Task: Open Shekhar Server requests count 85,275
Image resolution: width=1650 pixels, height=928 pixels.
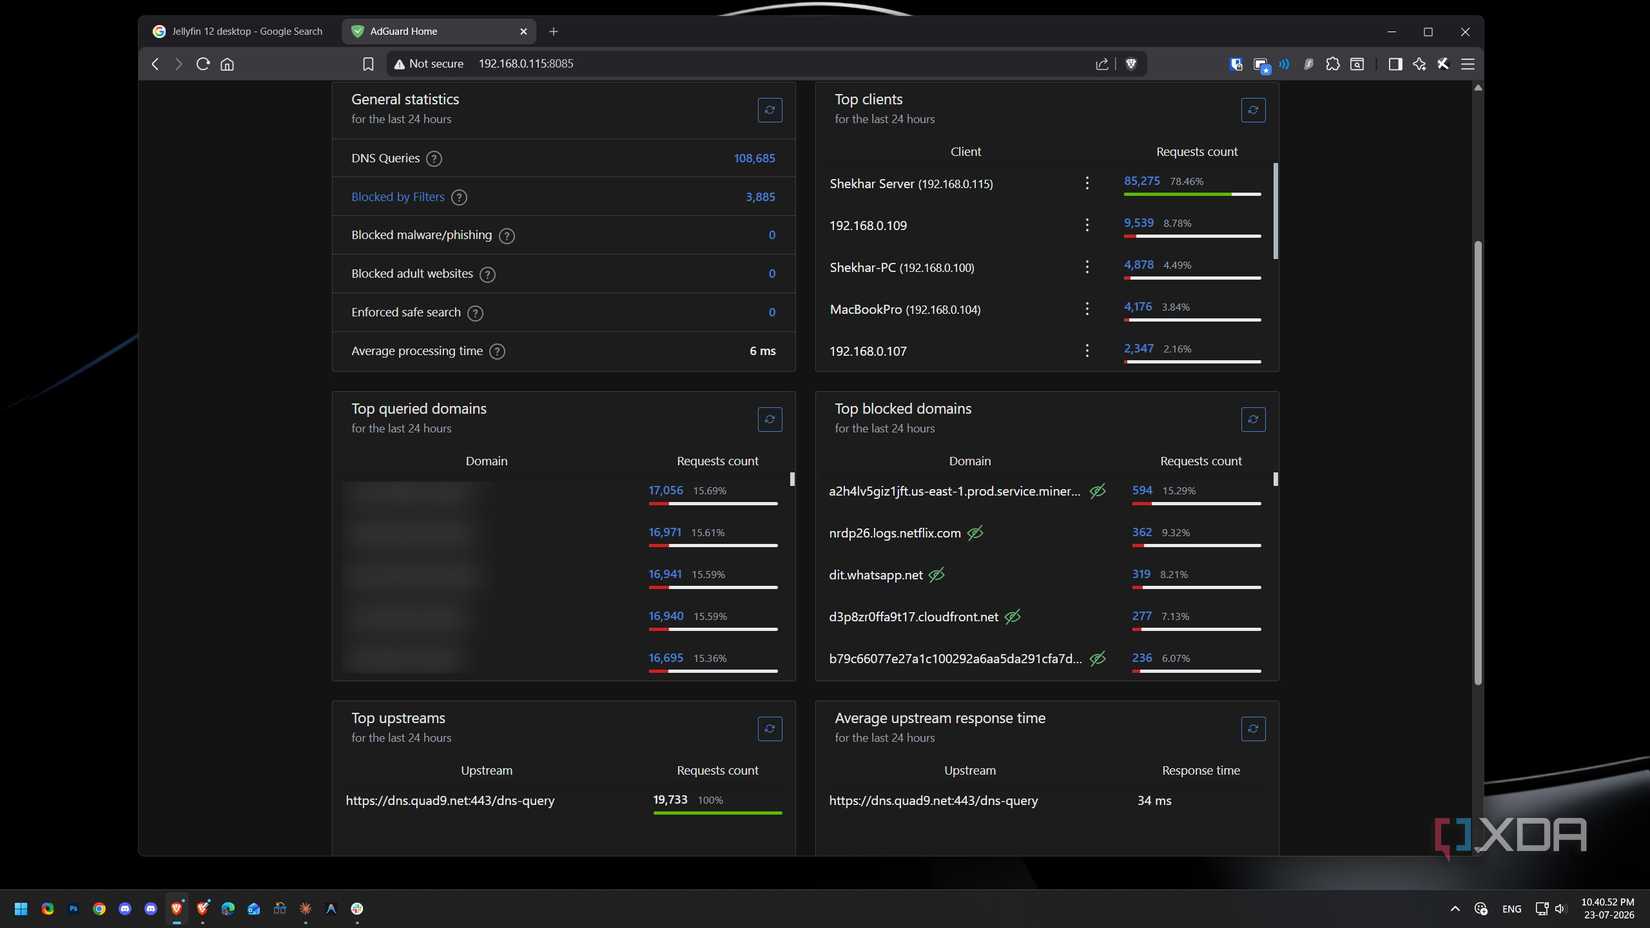Action: [x=1141, y=181]
